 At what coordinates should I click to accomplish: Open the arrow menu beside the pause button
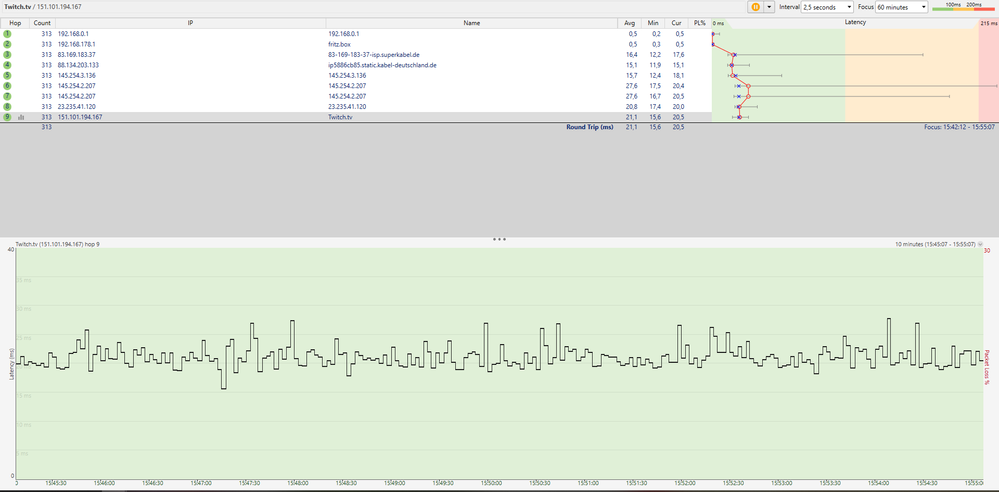tap(769, 6)
